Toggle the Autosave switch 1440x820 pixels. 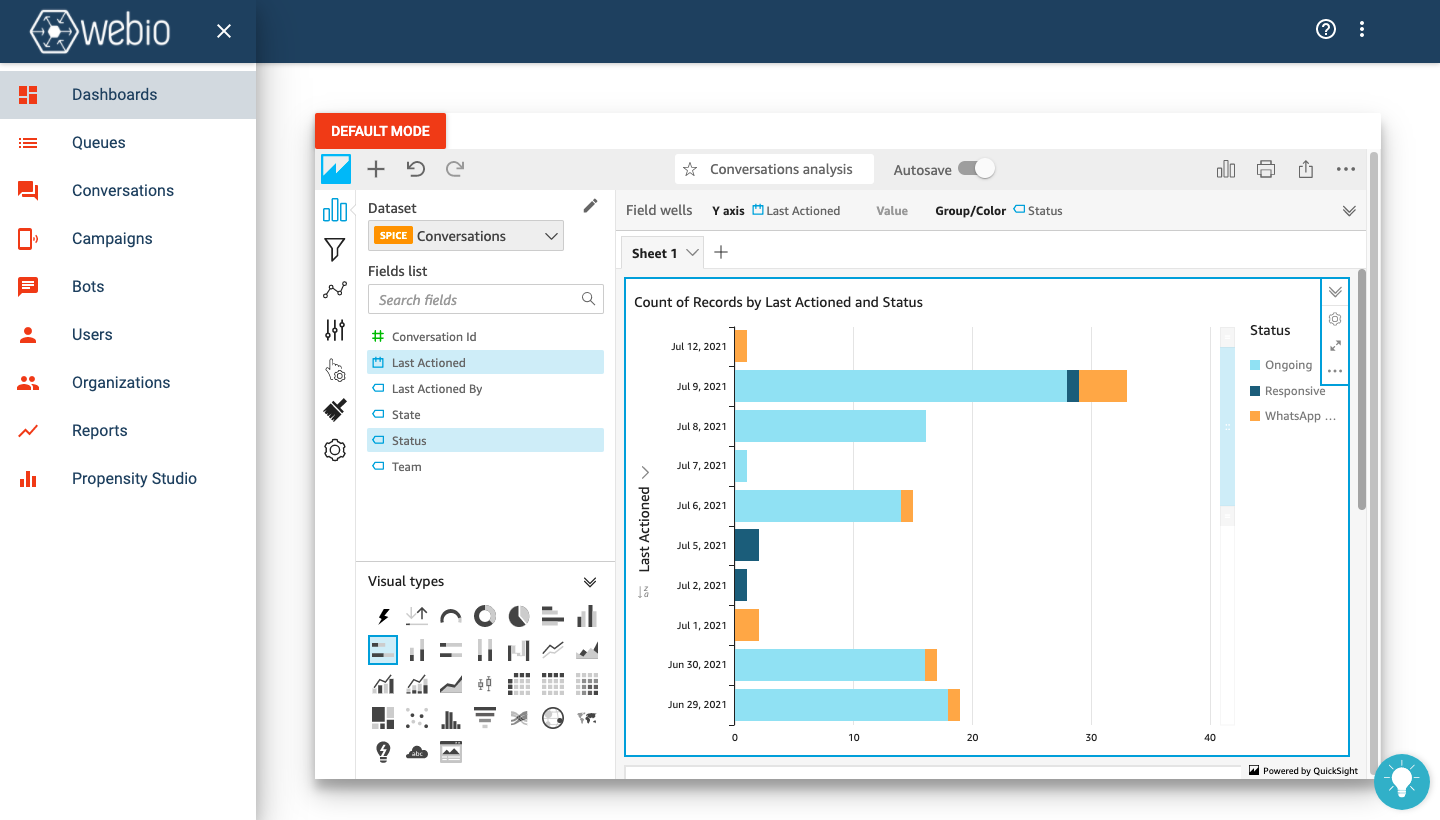point(976,169)
